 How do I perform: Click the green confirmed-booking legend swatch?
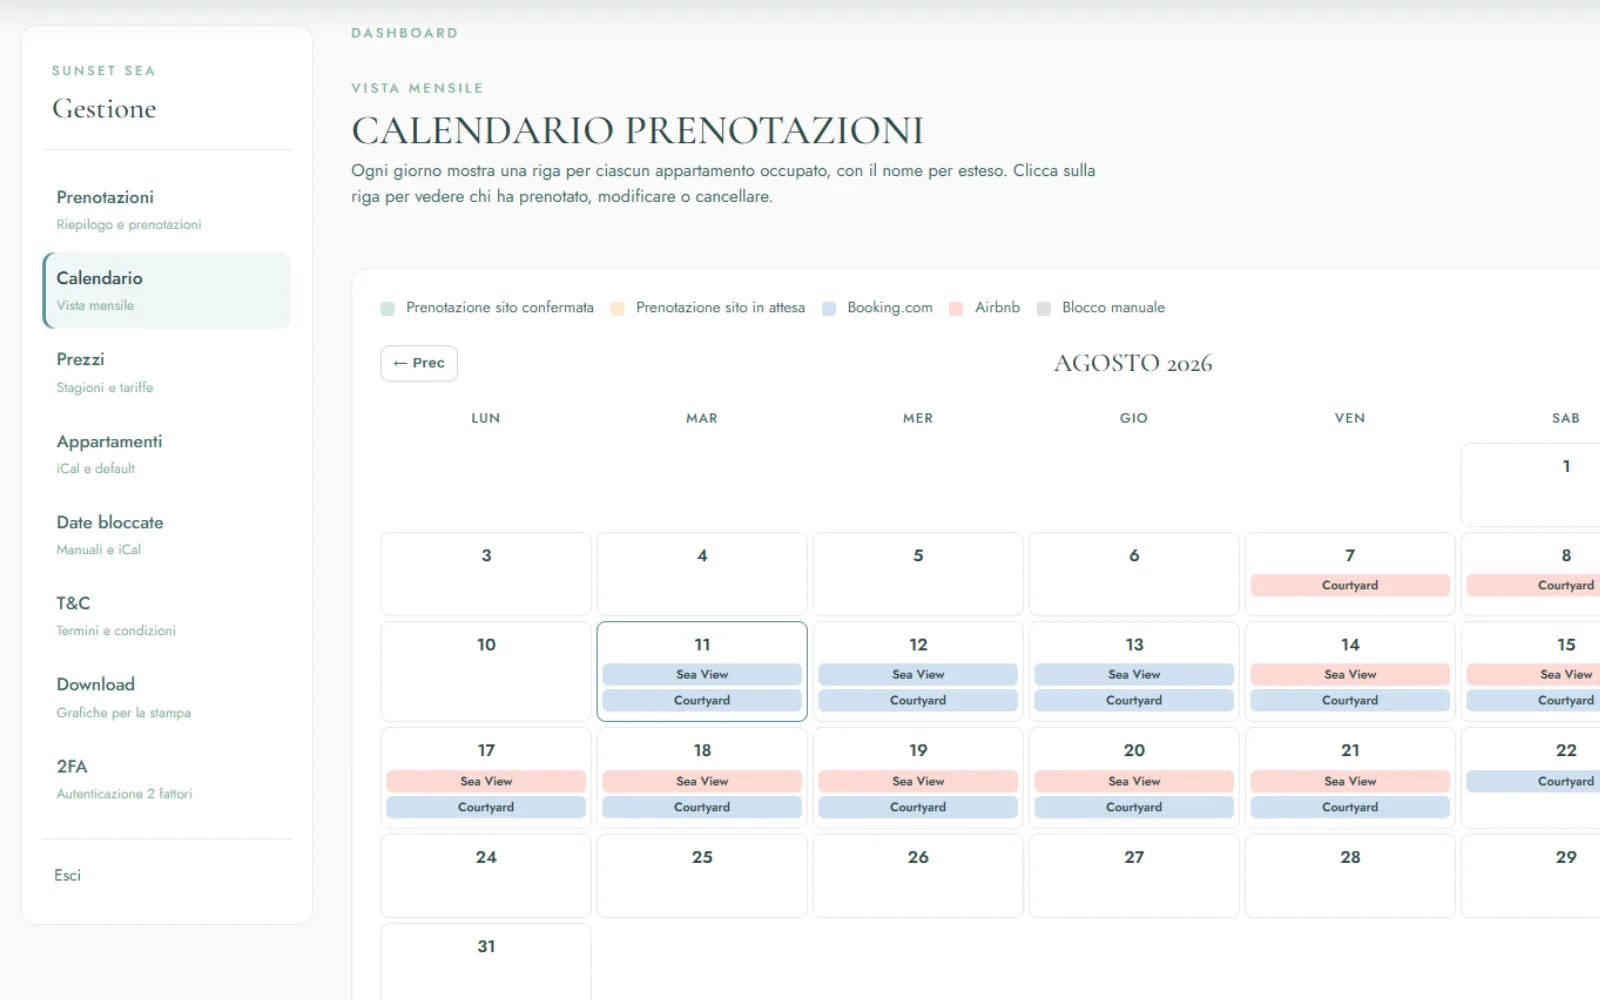(388, 308)
